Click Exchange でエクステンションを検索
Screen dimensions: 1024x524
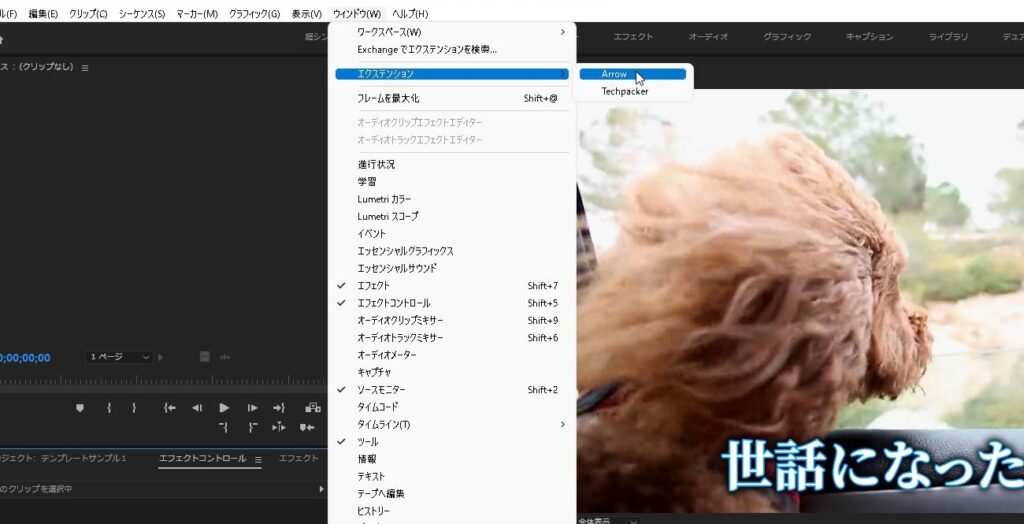click(427, 49)
